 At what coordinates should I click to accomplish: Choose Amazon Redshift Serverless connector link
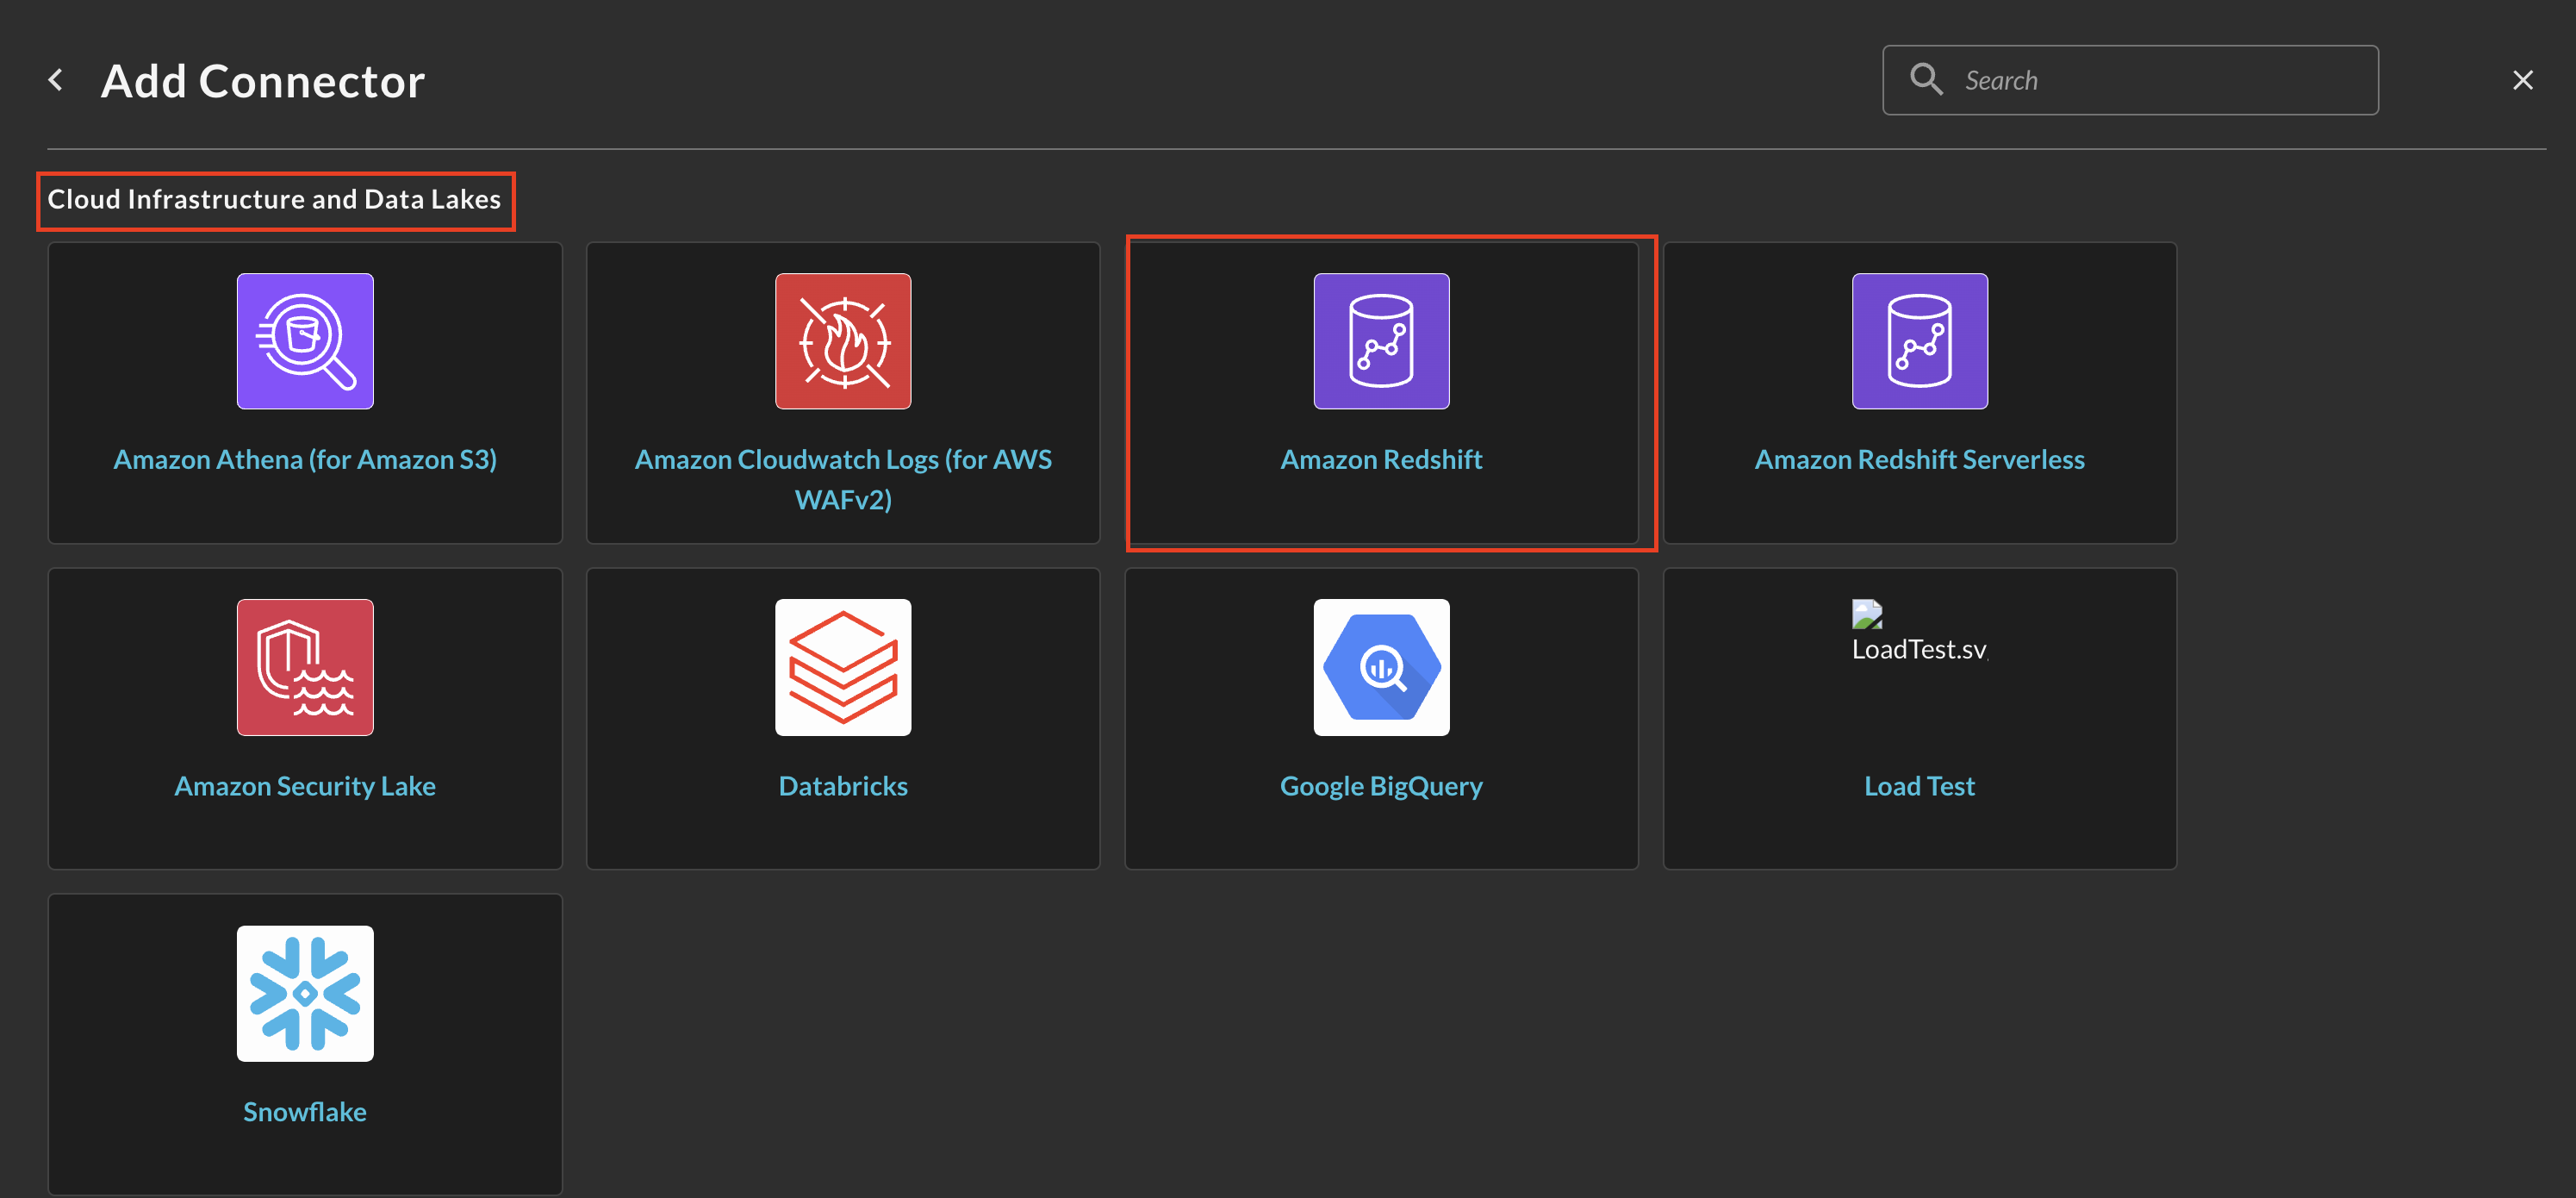coord(1919,459)
